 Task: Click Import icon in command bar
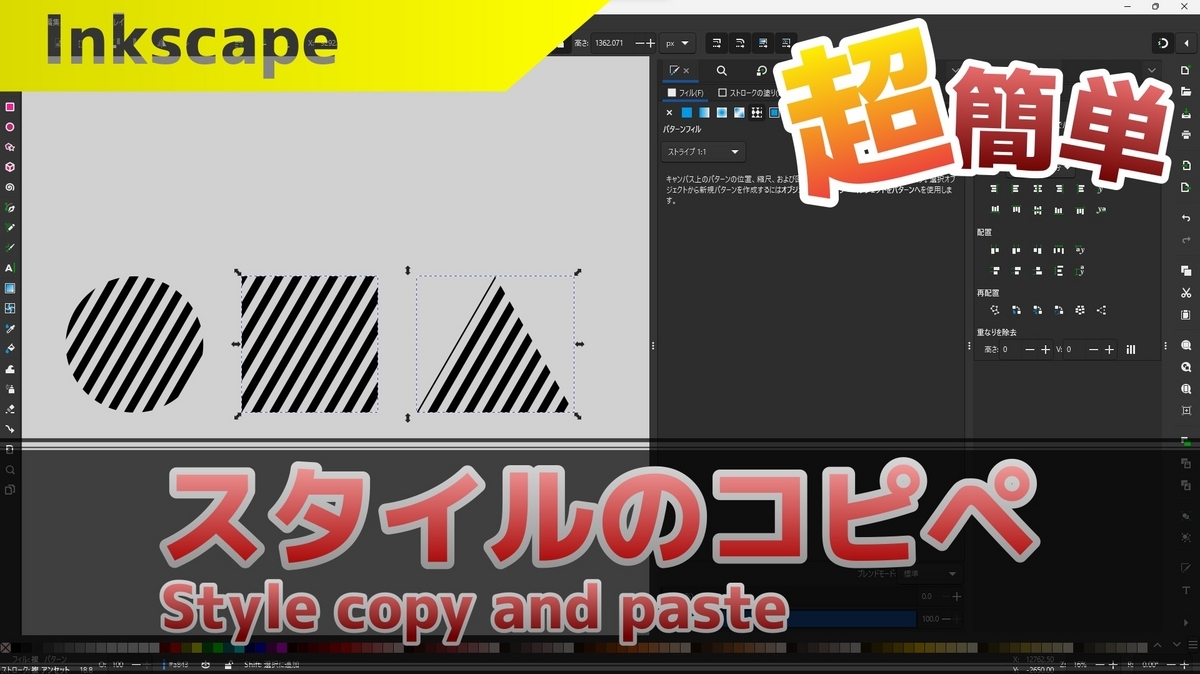point(1186,165)
